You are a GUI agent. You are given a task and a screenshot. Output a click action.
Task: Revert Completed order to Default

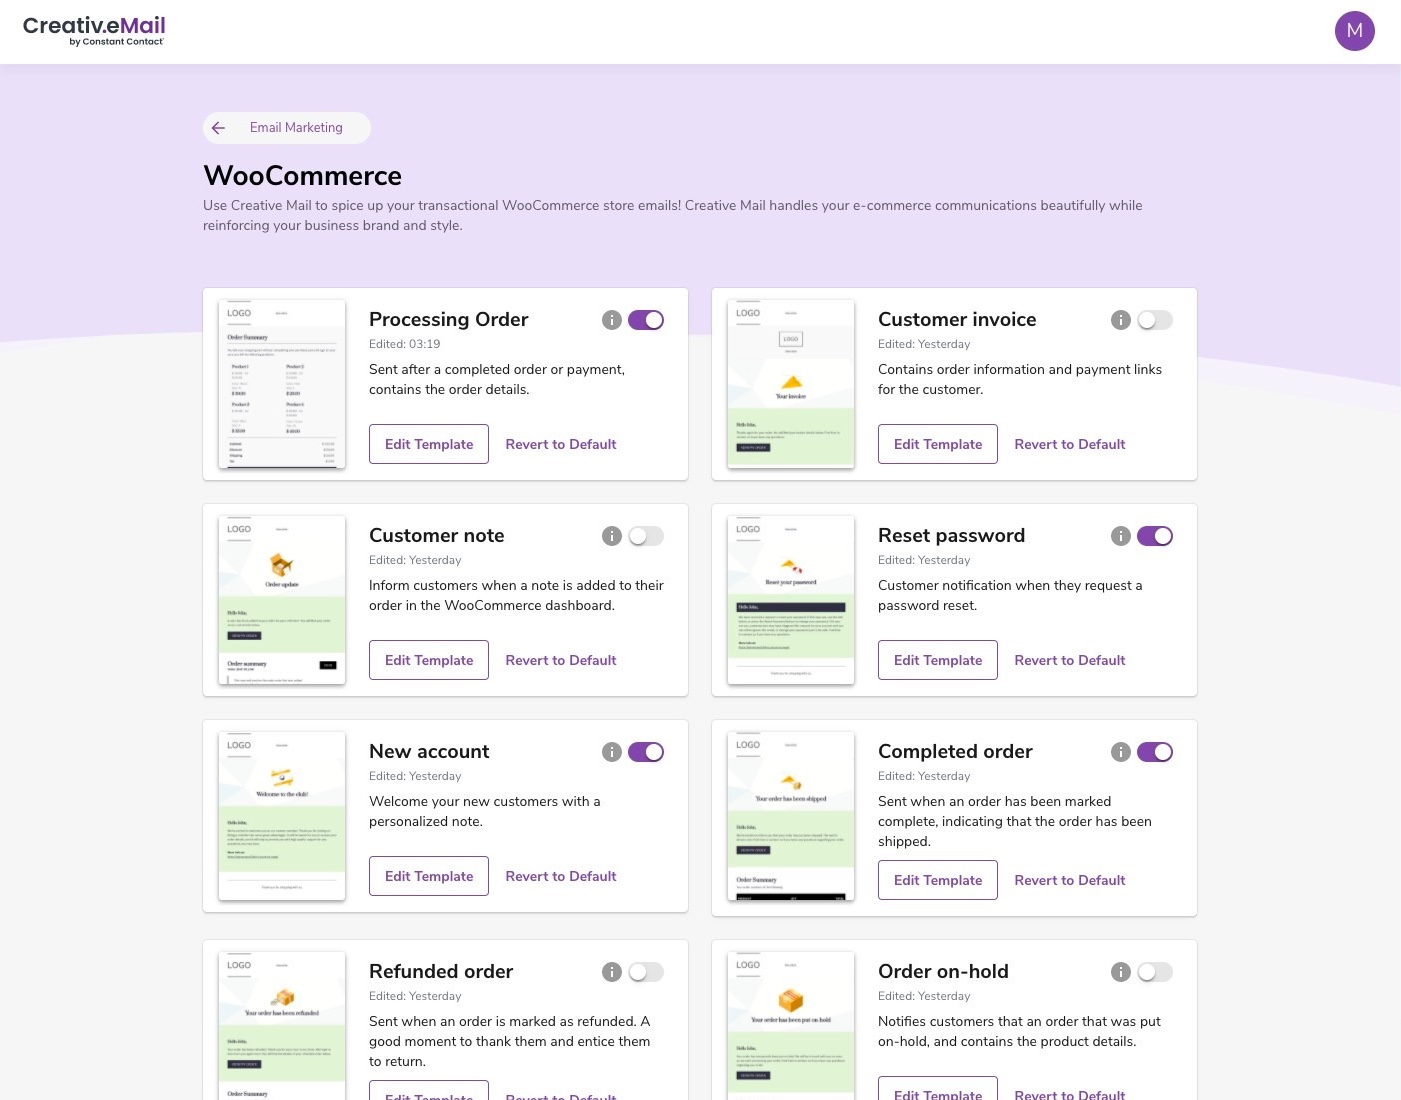[x=1070, y=880]
